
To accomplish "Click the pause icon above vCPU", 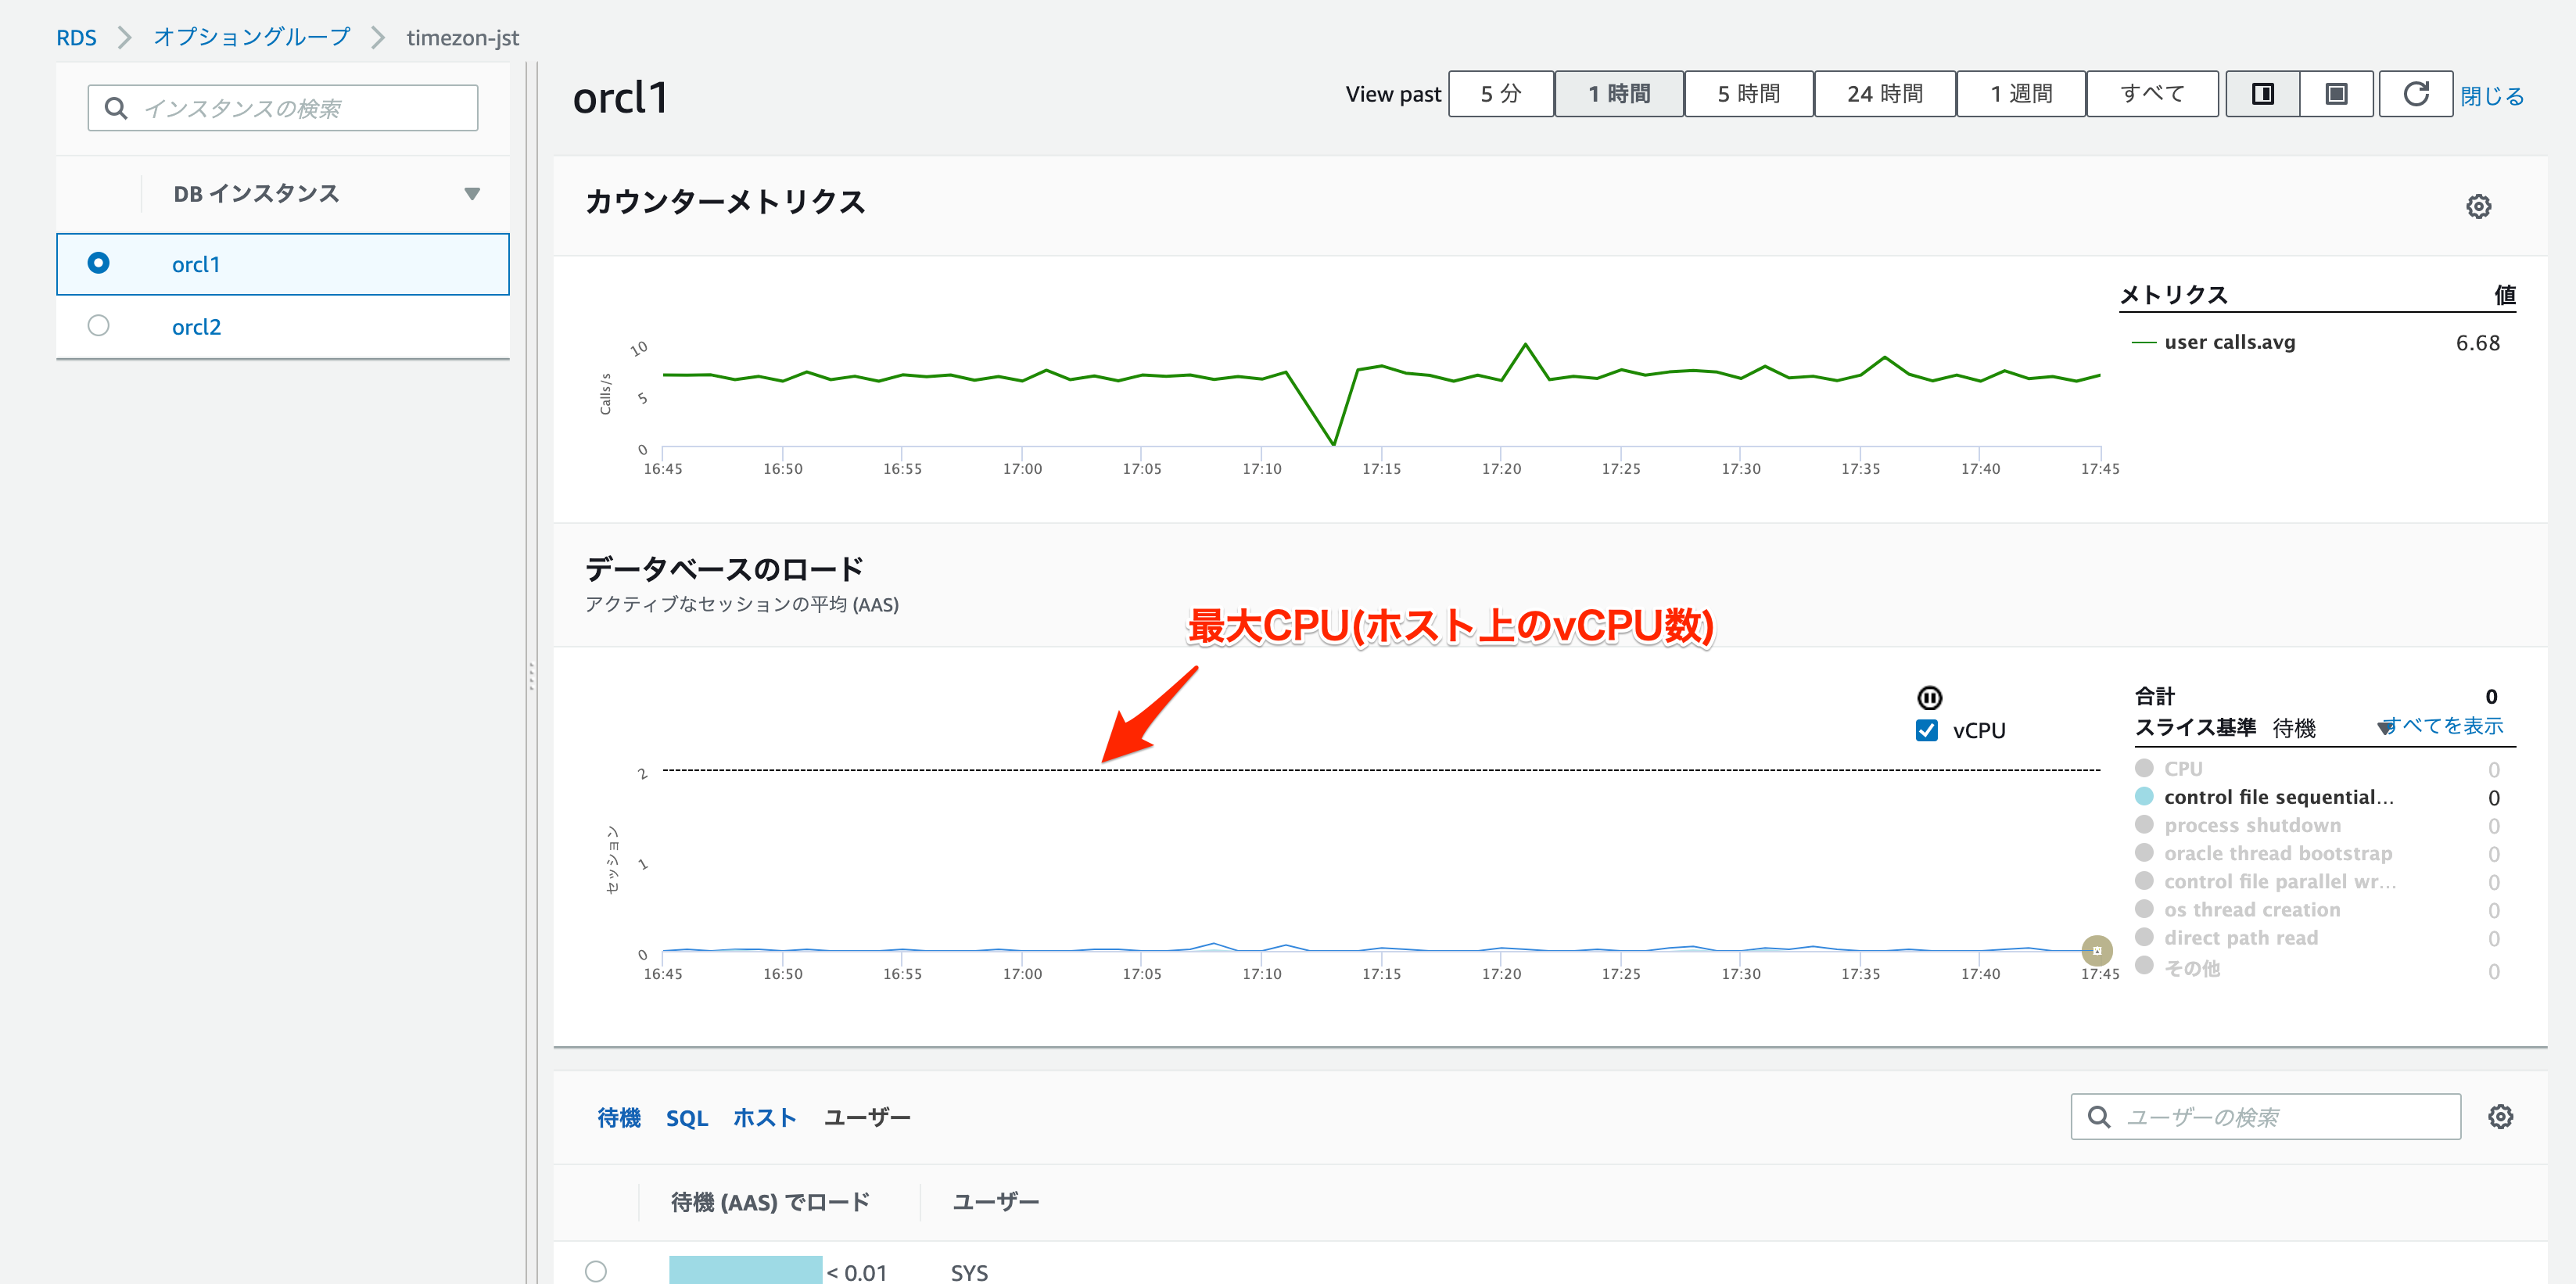I will (1929, 697).
